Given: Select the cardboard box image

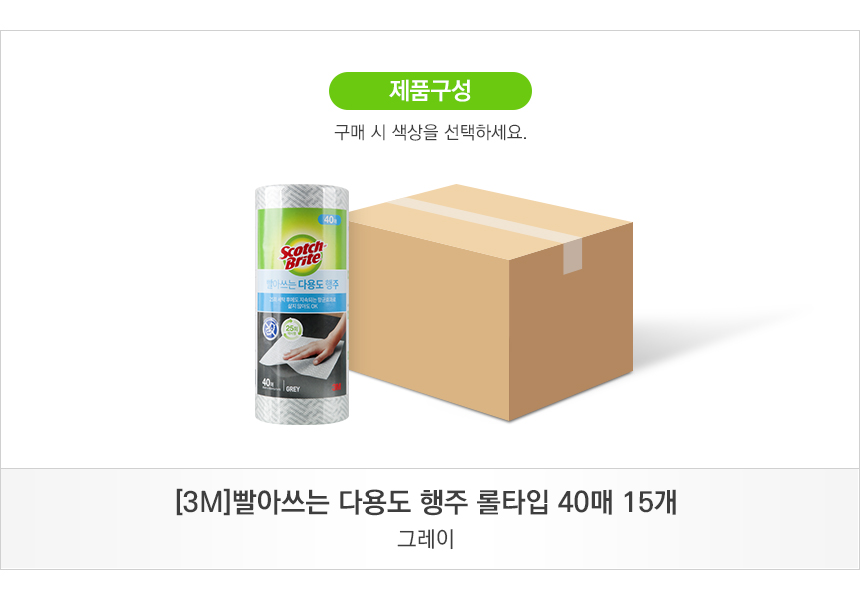Looking at the screenshot, I should [490, 303].
